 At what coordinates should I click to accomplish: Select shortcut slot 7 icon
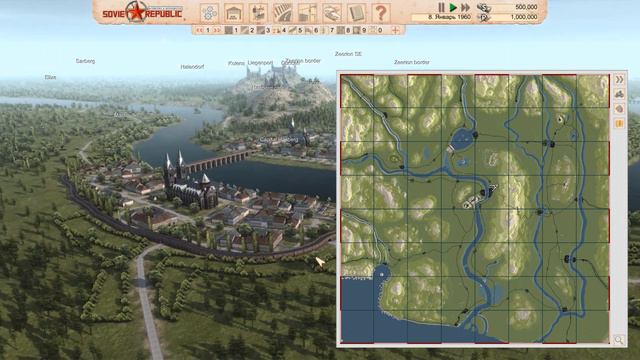[325, 30]
